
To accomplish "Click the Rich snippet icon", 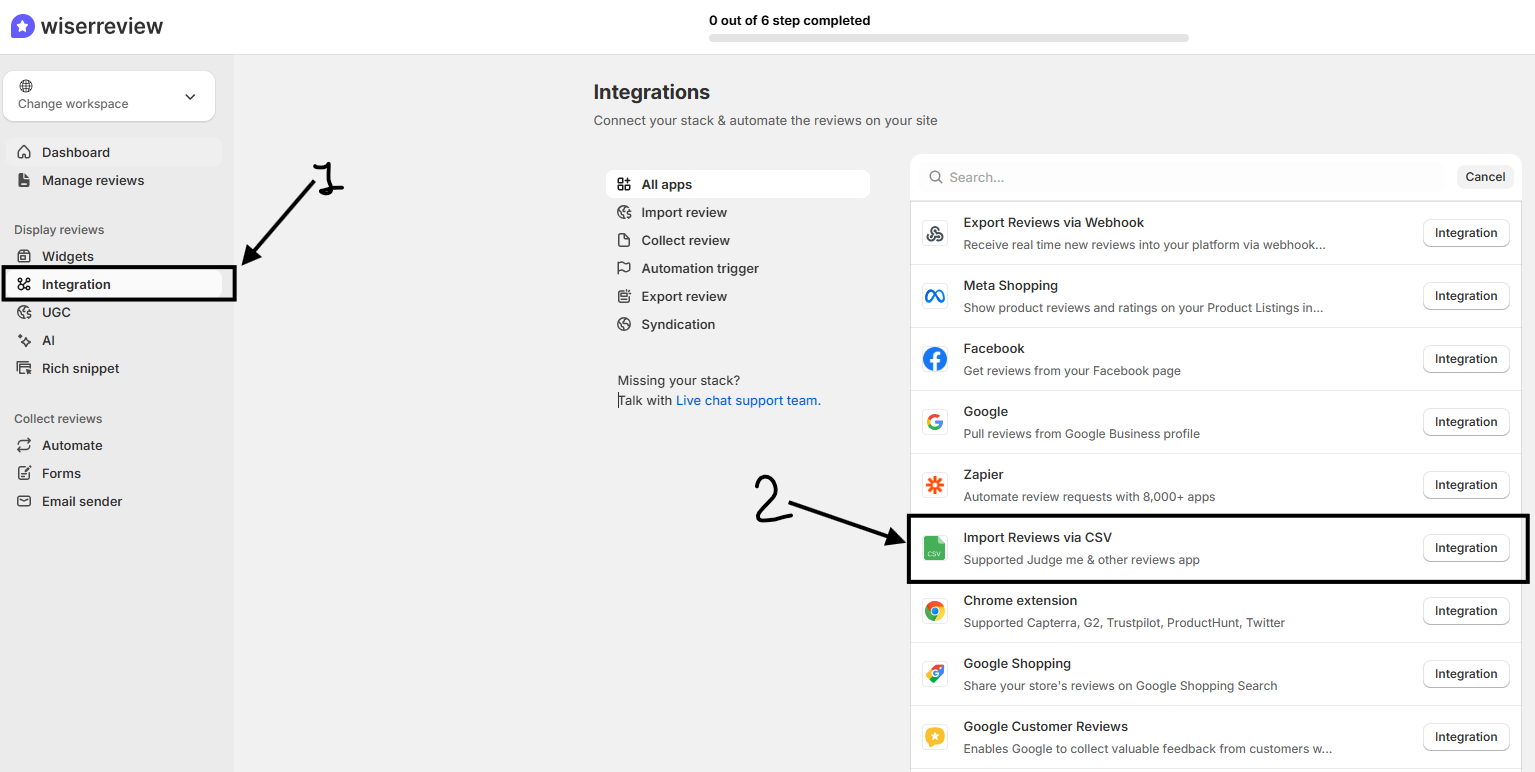I will point(24,368).
